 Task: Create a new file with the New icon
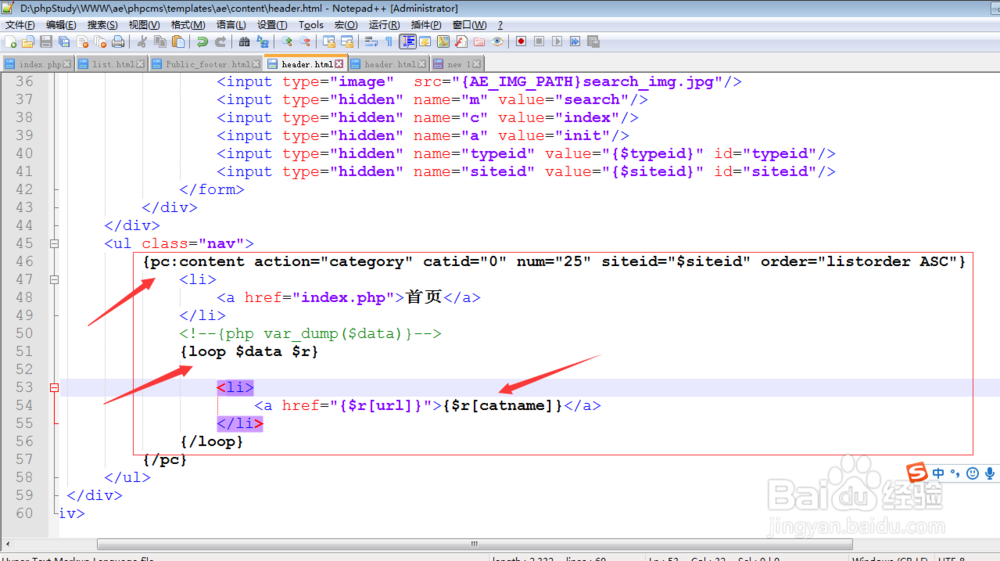11,41
